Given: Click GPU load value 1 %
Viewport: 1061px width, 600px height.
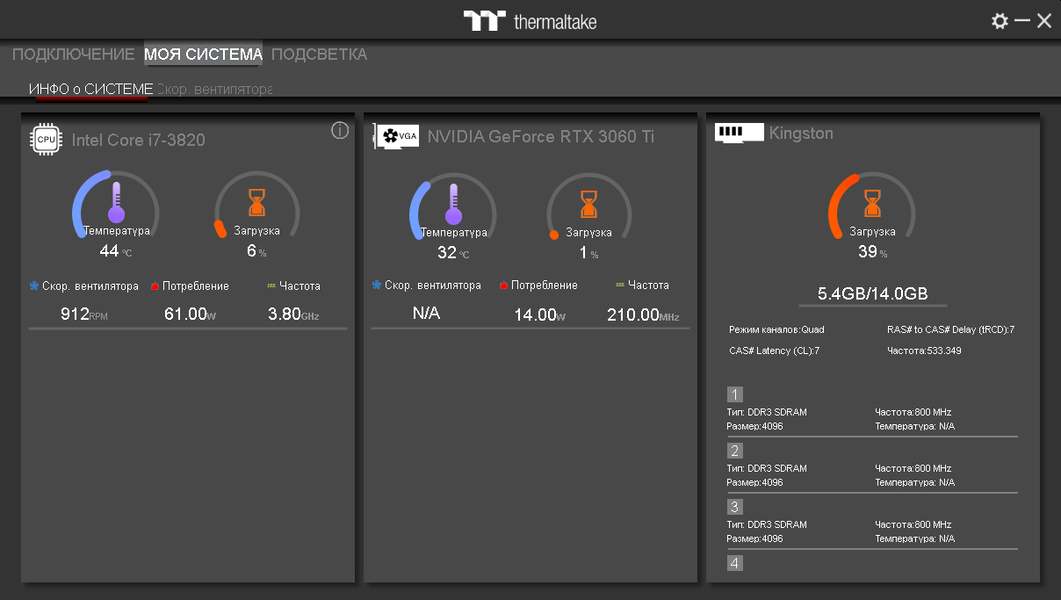Looking at the screenshot, I should click(x=588, y=253).
